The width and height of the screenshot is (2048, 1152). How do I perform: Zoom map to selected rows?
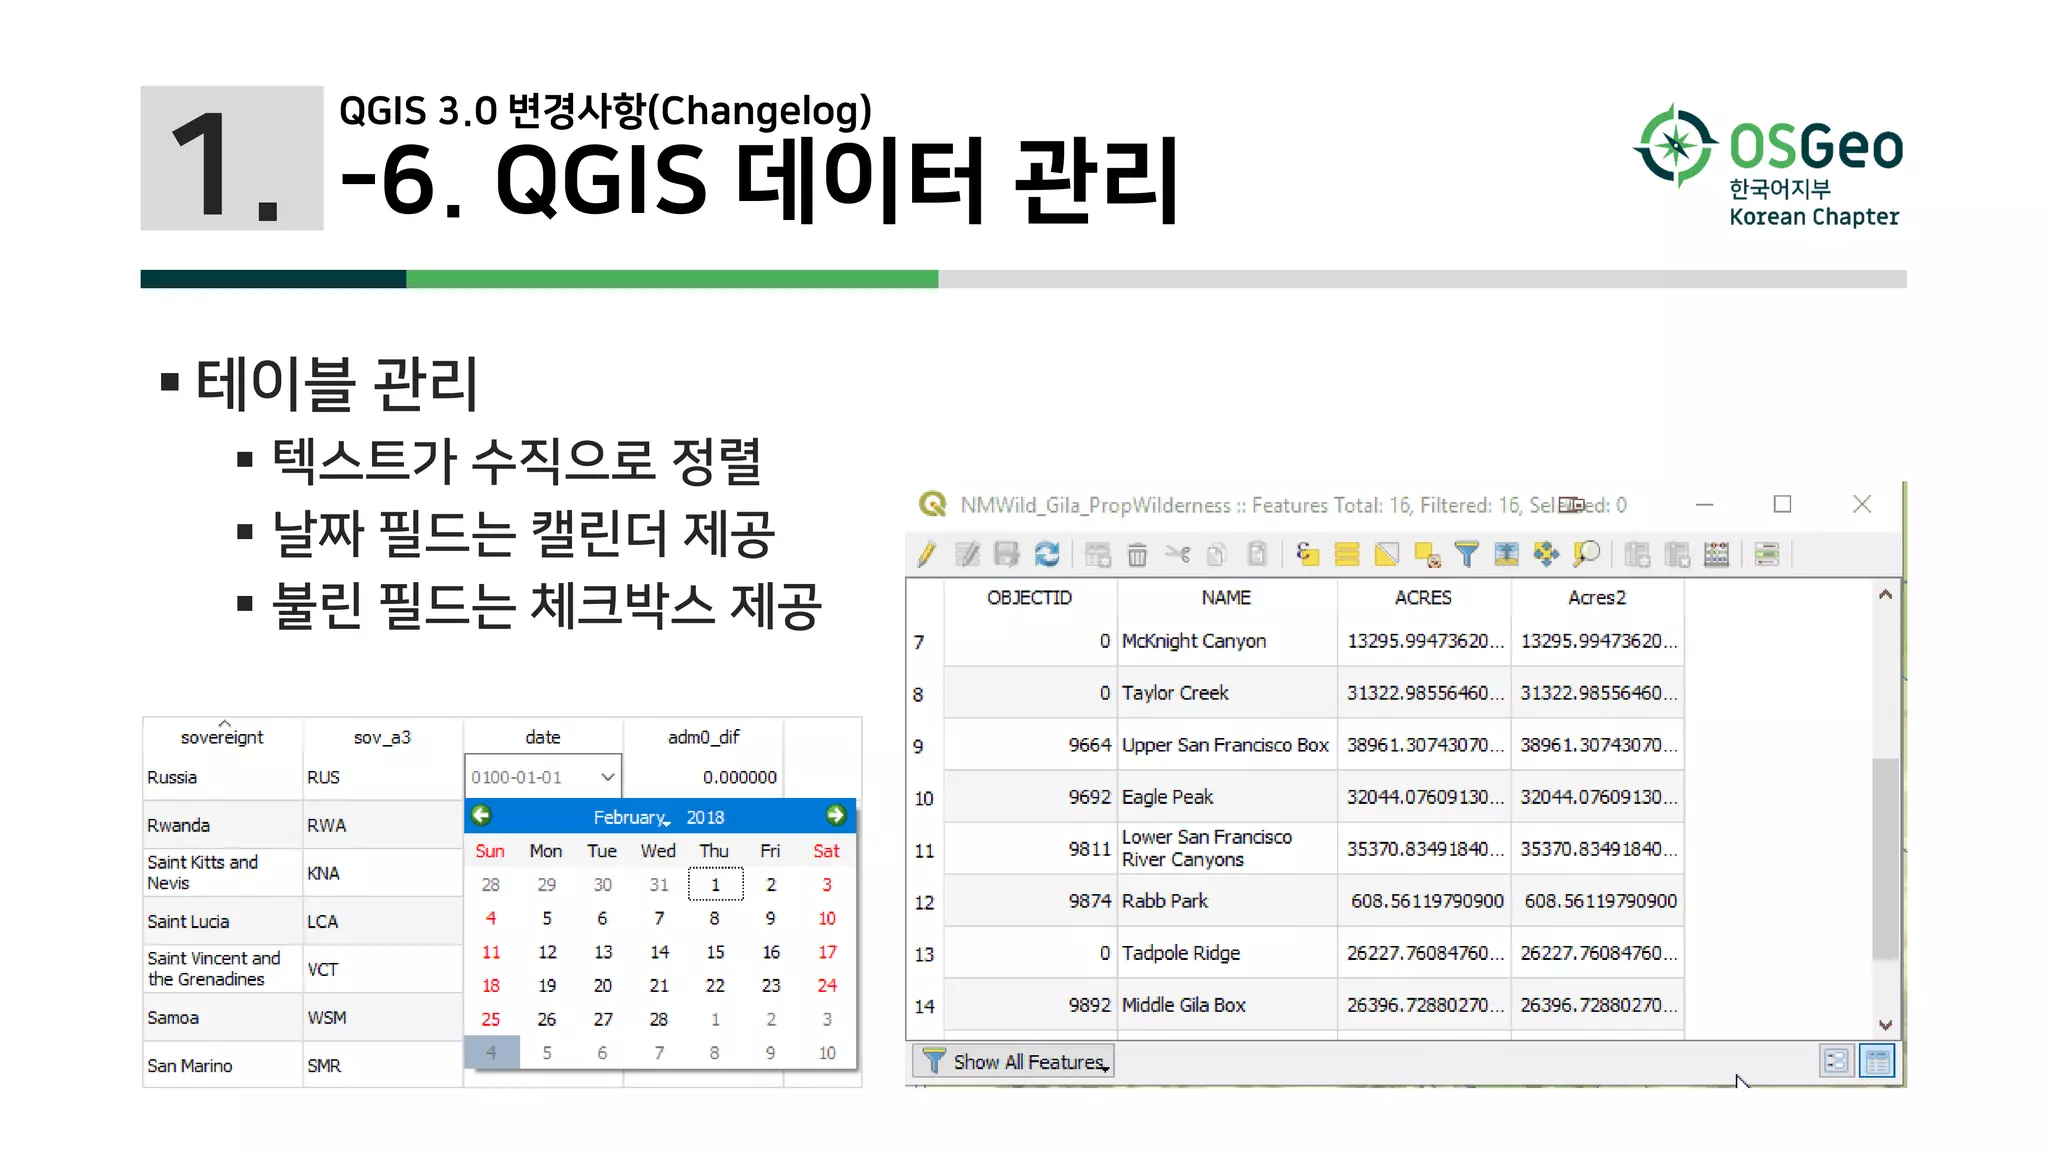(1587, 554)
